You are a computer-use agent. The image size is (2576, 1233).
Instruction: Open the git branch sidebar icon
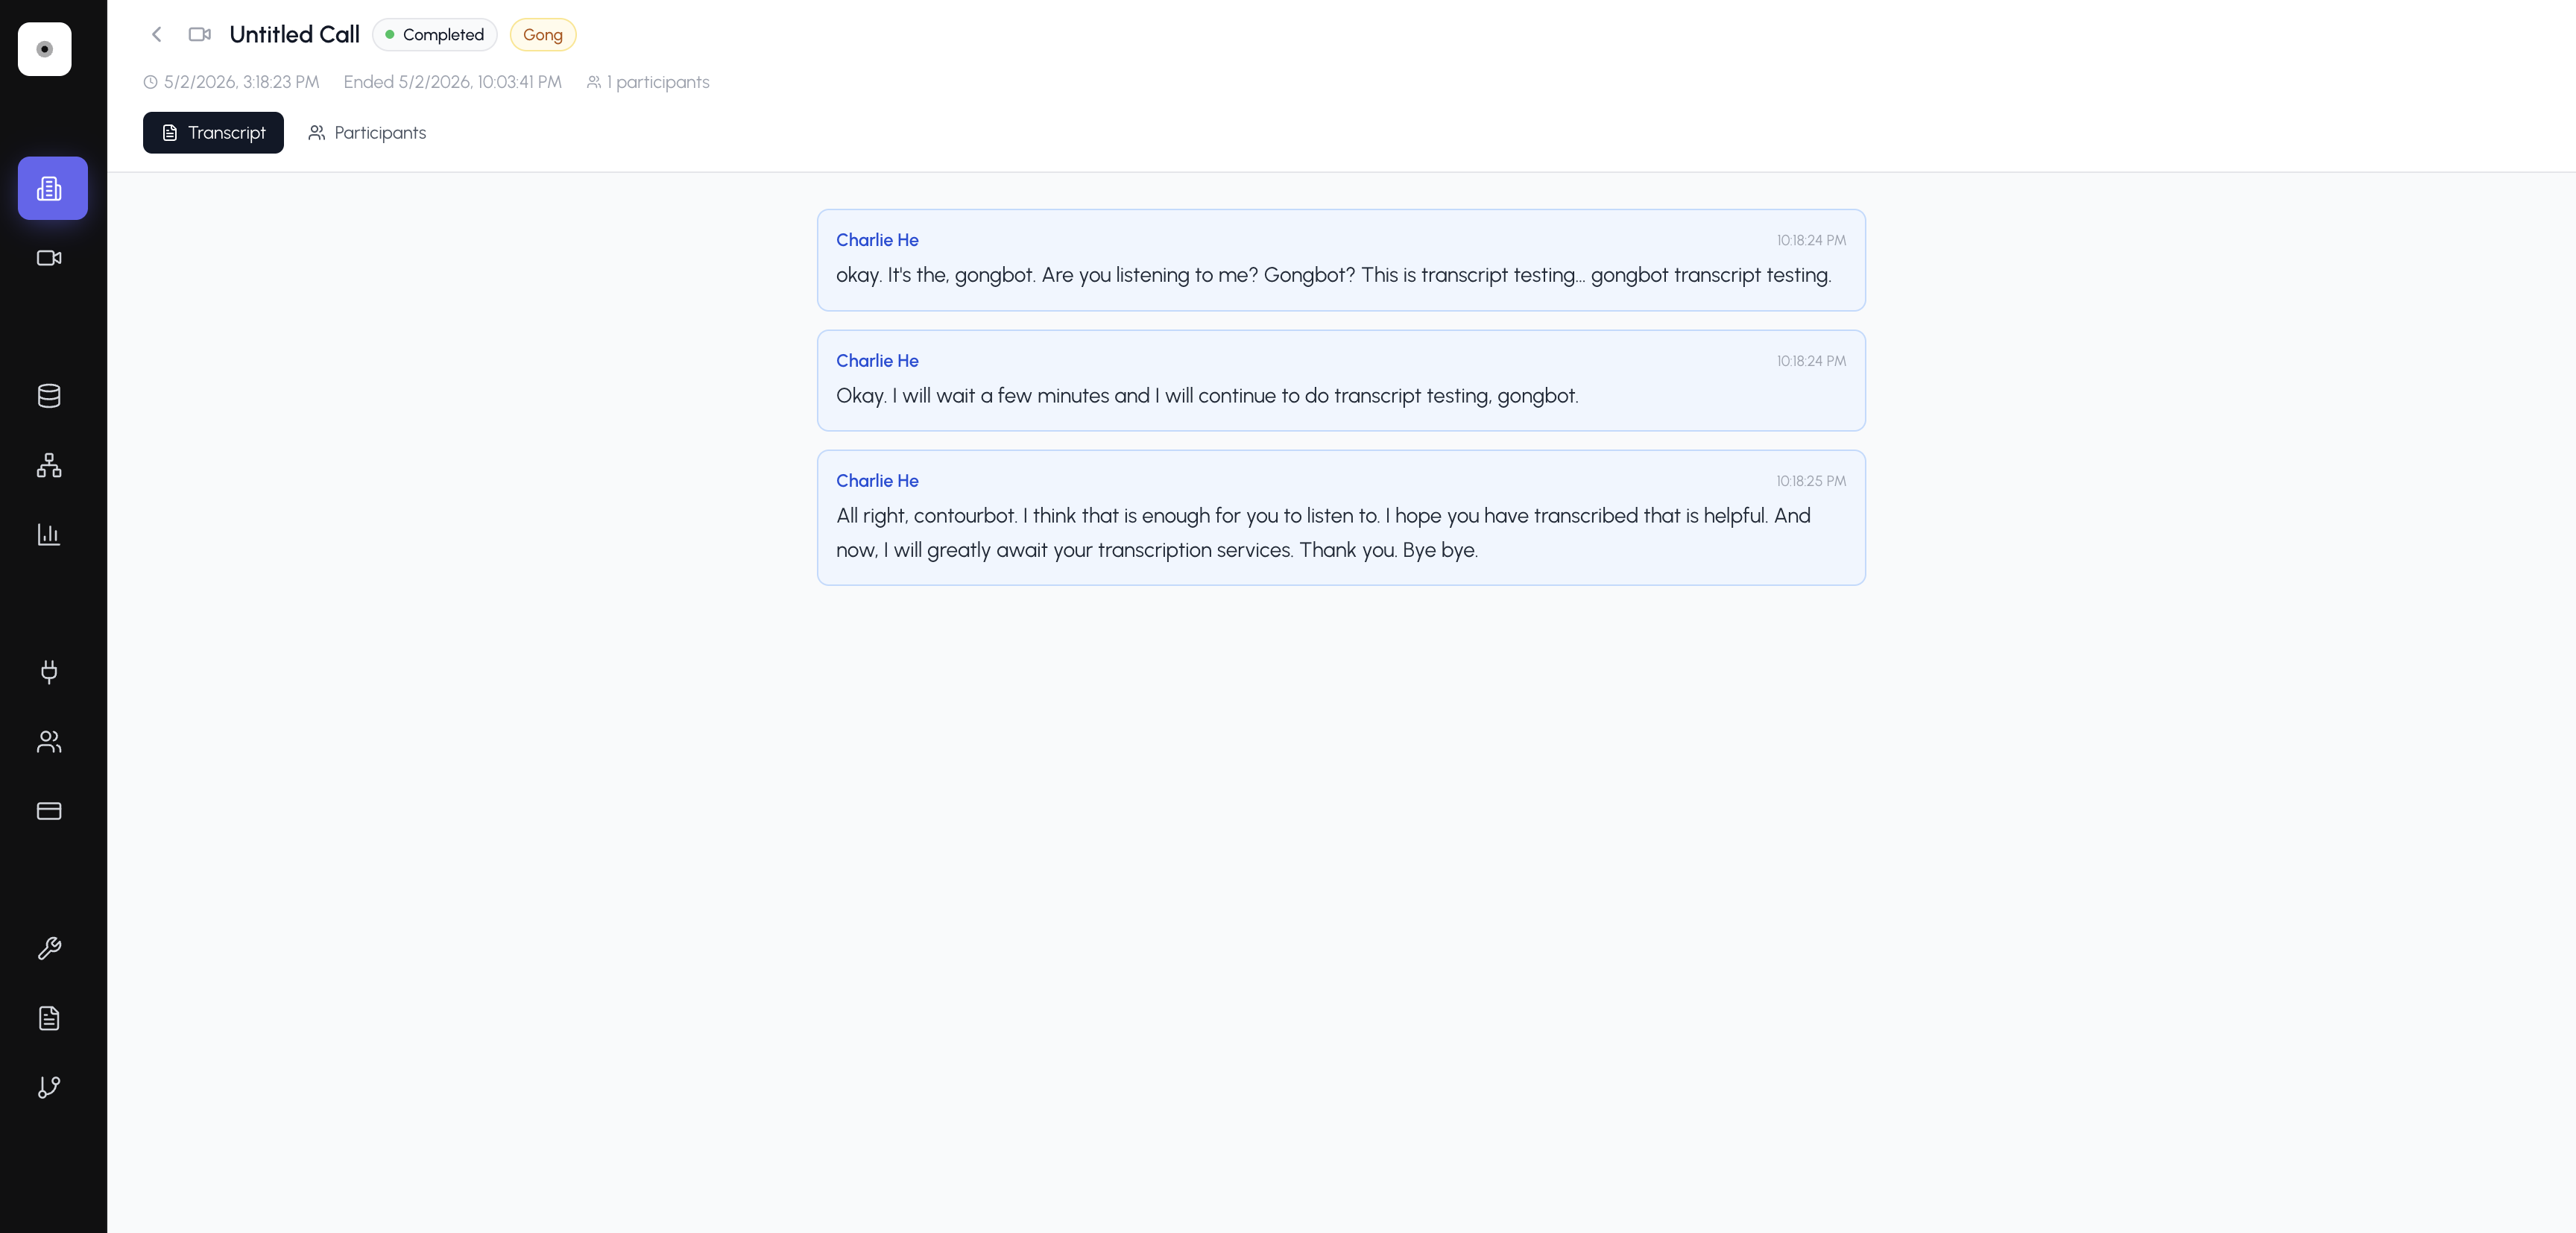point(49,1087)
